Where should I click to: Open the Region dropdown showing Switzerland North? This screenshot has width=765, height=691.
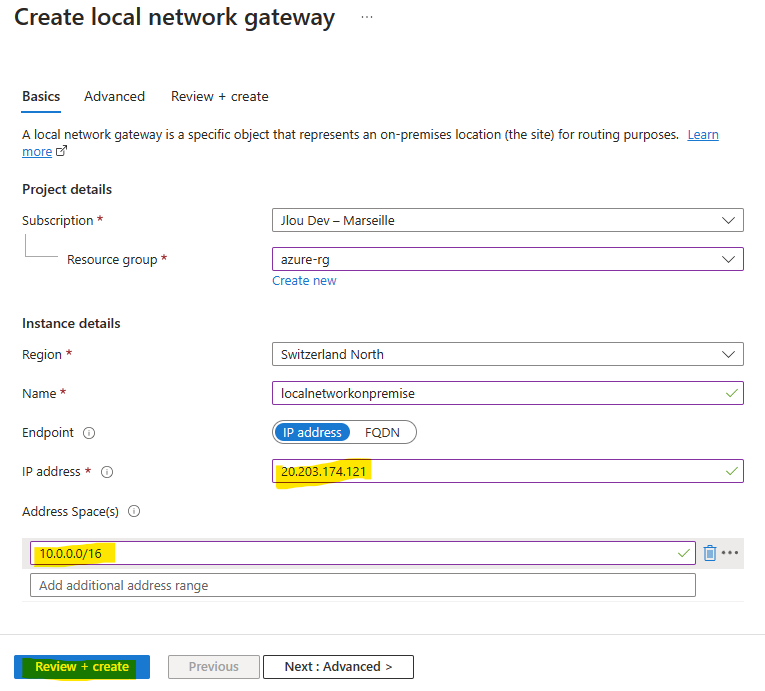coord(508,354)
